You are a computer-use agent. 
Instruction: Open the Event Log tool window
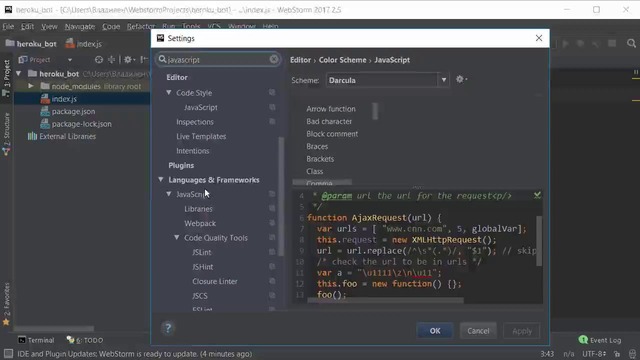tap(600, 340)
